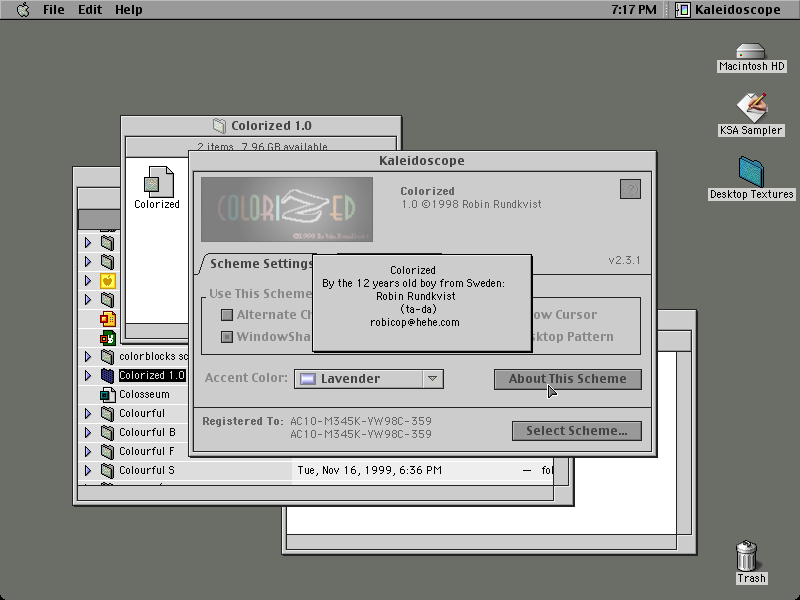
Task: Select the Colourful B folder name
Action: tap(147, 433)
